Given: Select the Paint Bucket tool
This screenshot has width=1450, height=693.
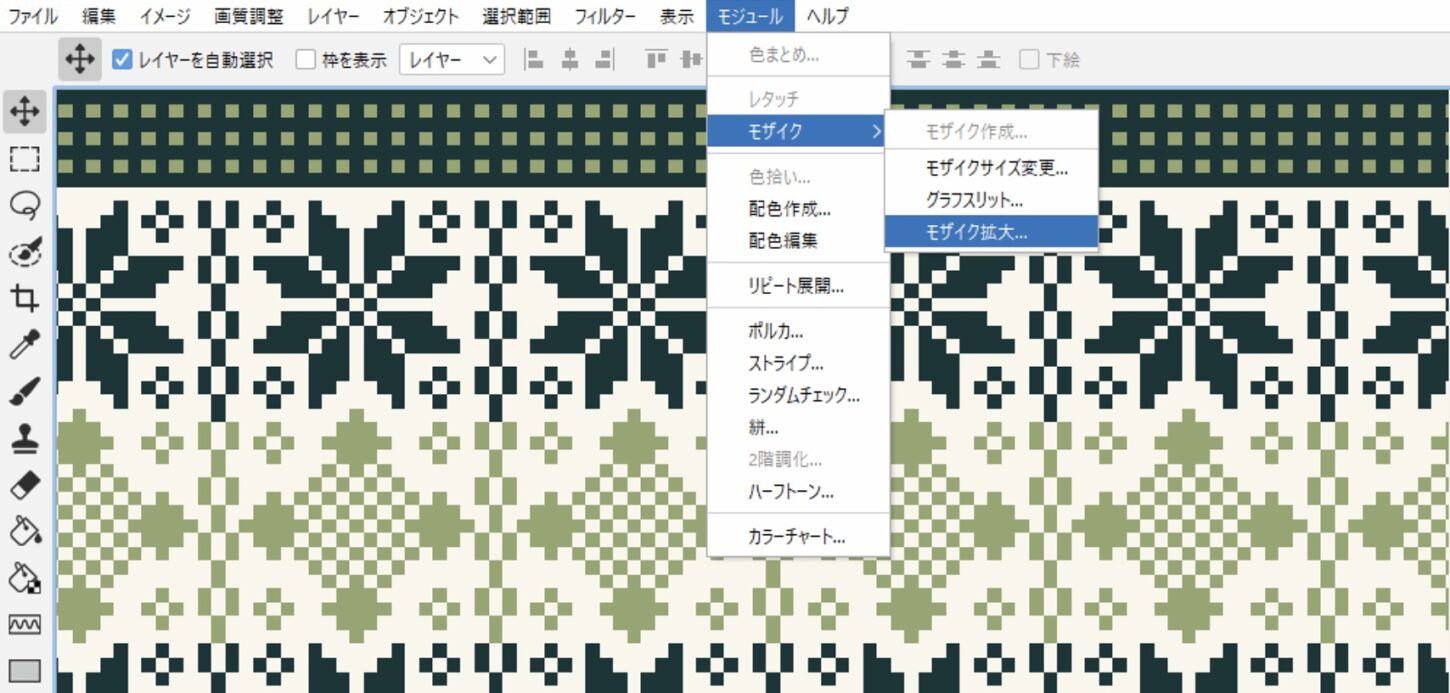Looking at the screenshot, I should pos(25,531).
